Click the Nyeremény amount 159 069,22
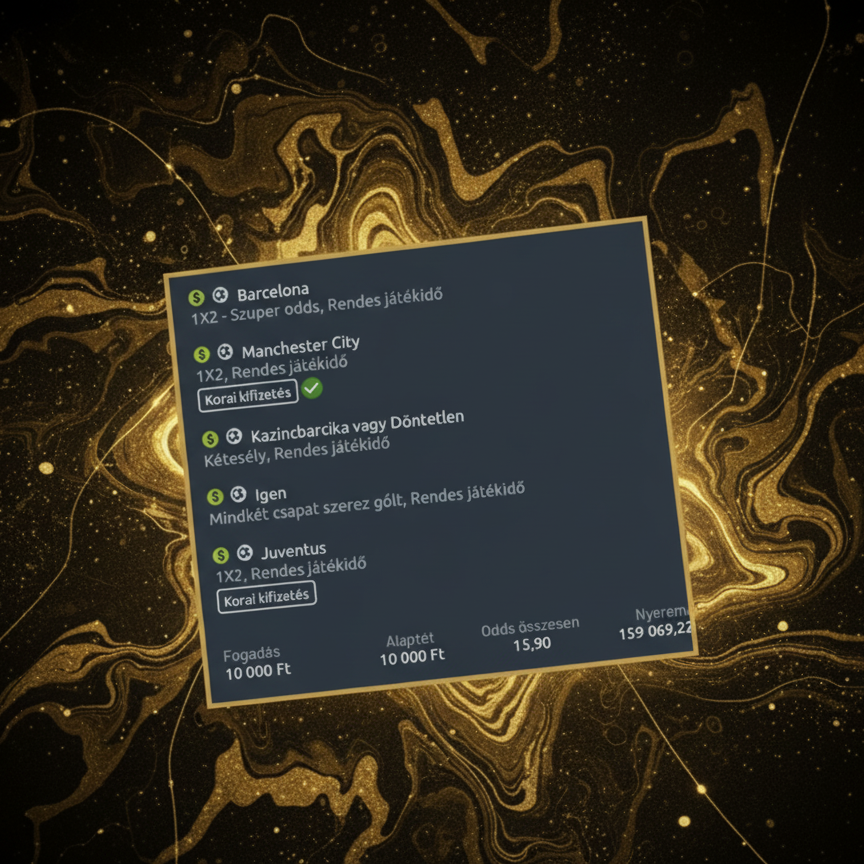Viewport: 864px width, 864px height. pyautogui.click(x=655, y=632)
